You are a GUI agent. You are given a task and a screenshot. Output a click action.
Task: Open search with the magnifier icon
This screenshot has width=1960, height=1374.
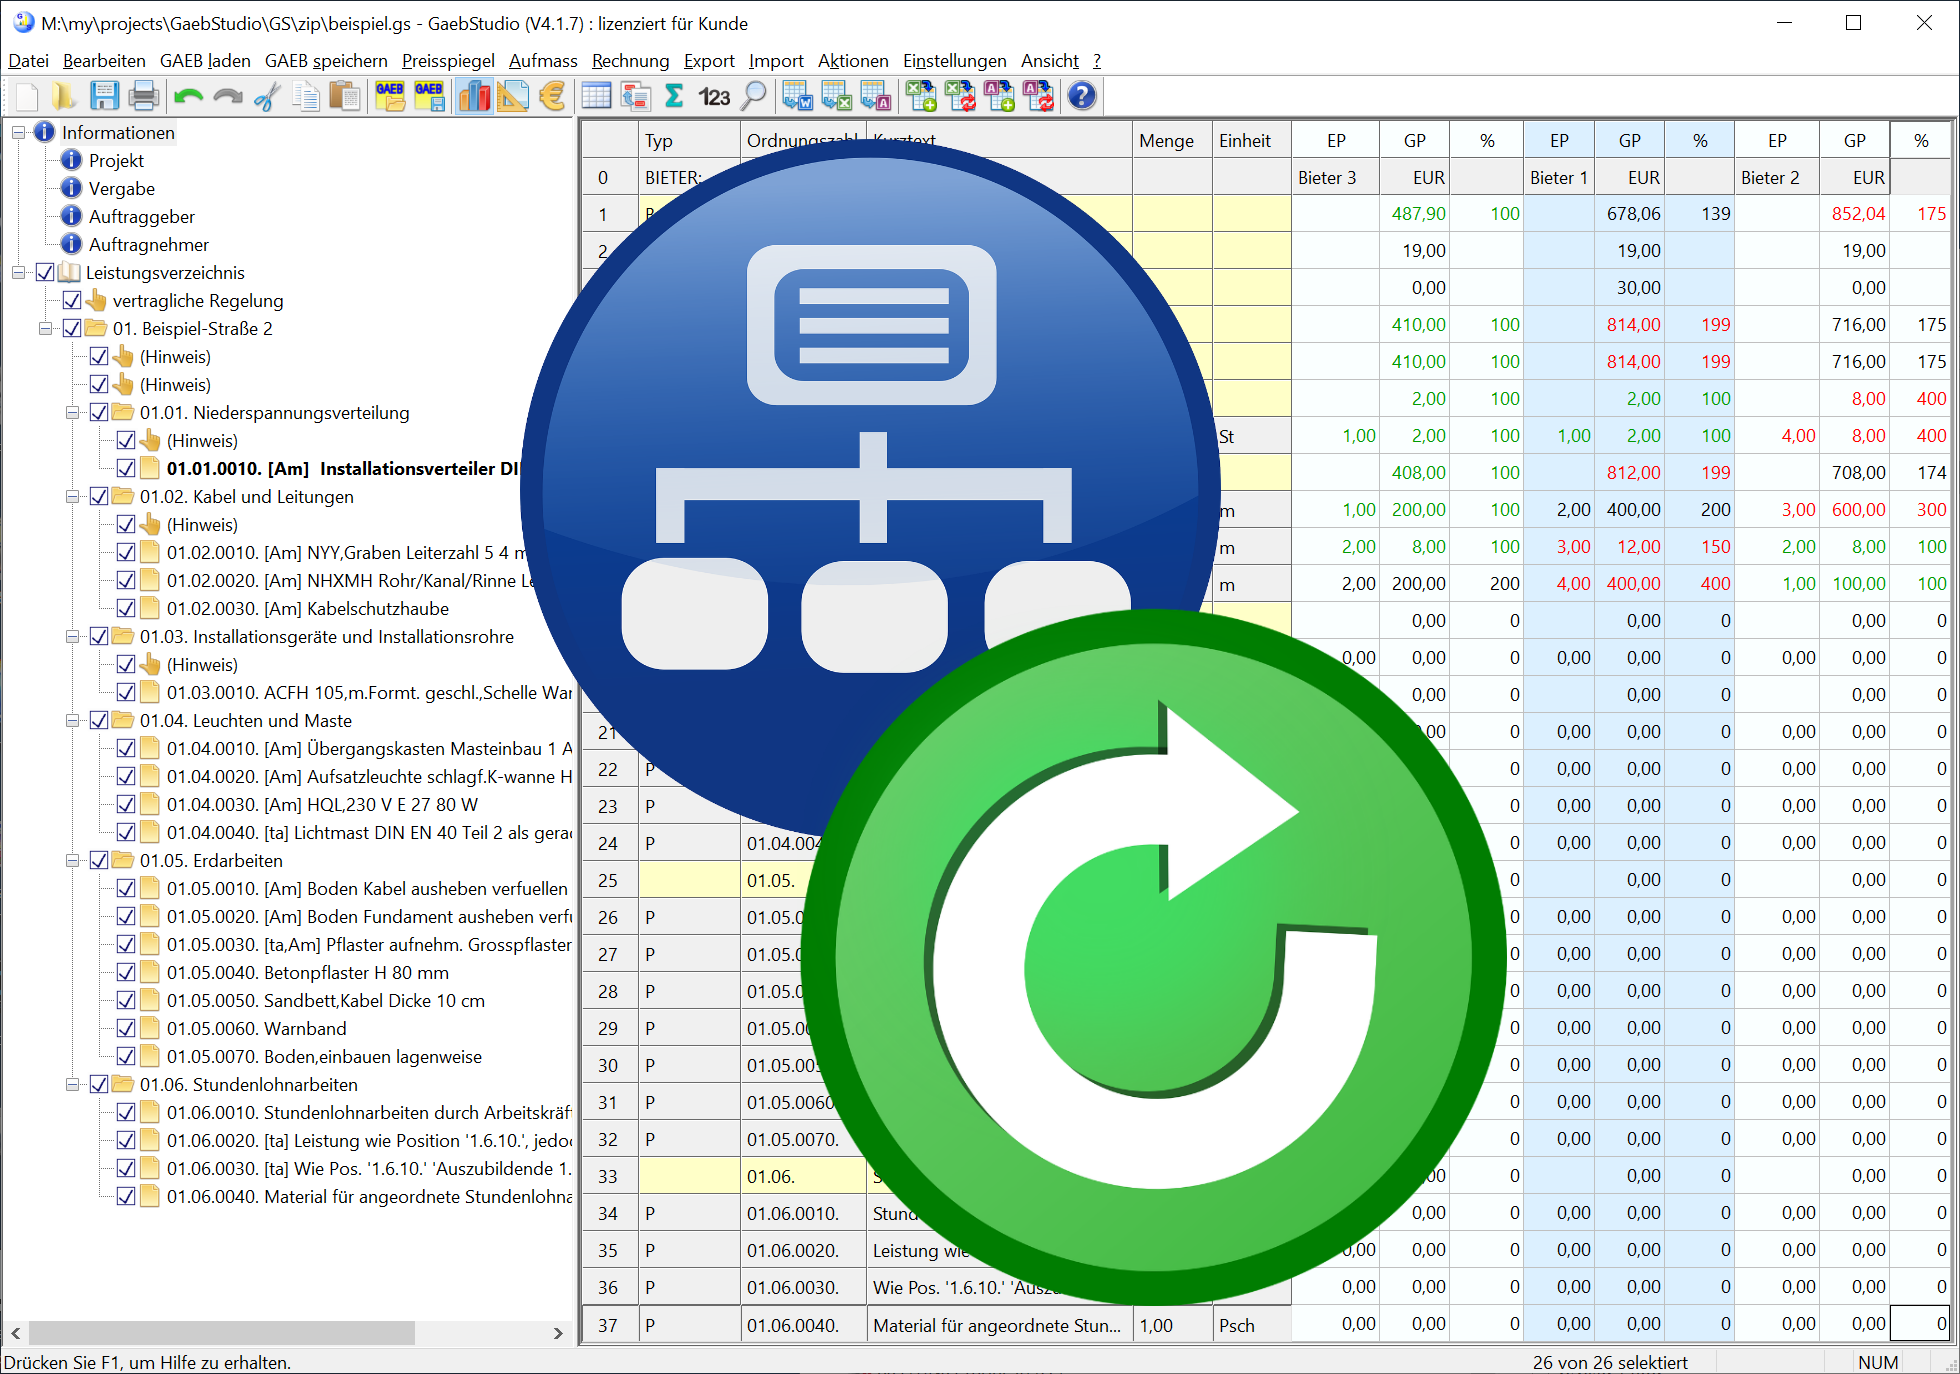pyautogui.click(x=754, y=97)
